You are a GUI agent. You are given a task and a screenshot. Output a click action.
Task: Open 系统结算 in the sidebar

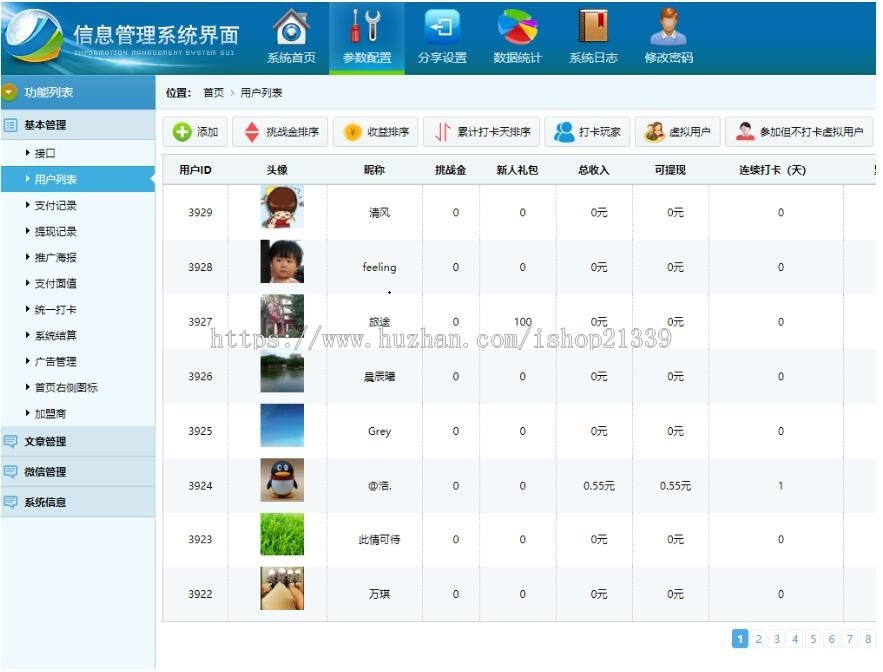coord(55,336)
